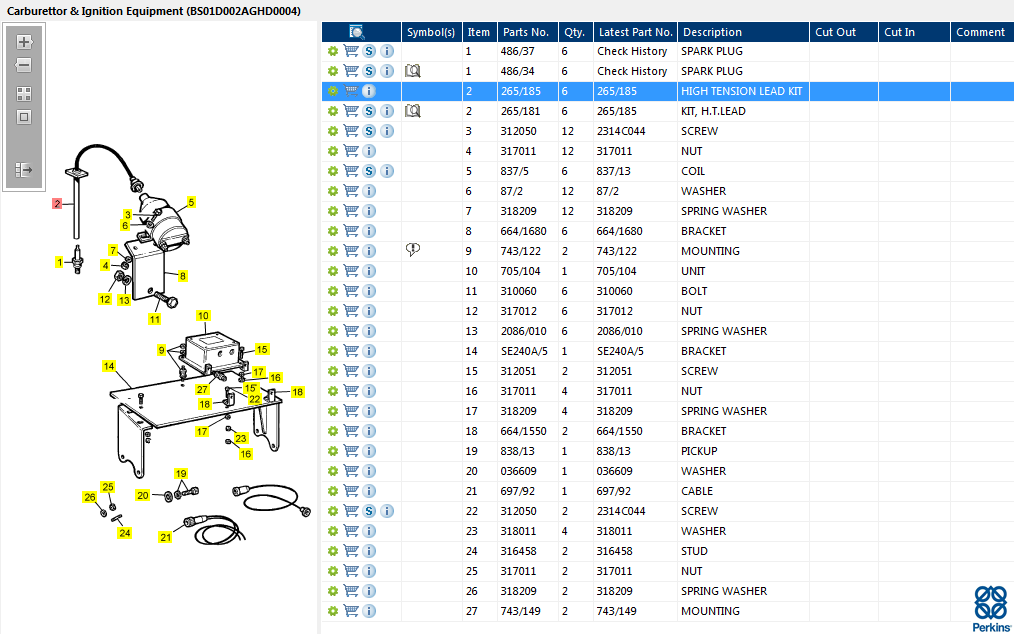Screen dimensions: 1014x634
Task: Select callout 24 near the stud
Action: pos(125,533)
